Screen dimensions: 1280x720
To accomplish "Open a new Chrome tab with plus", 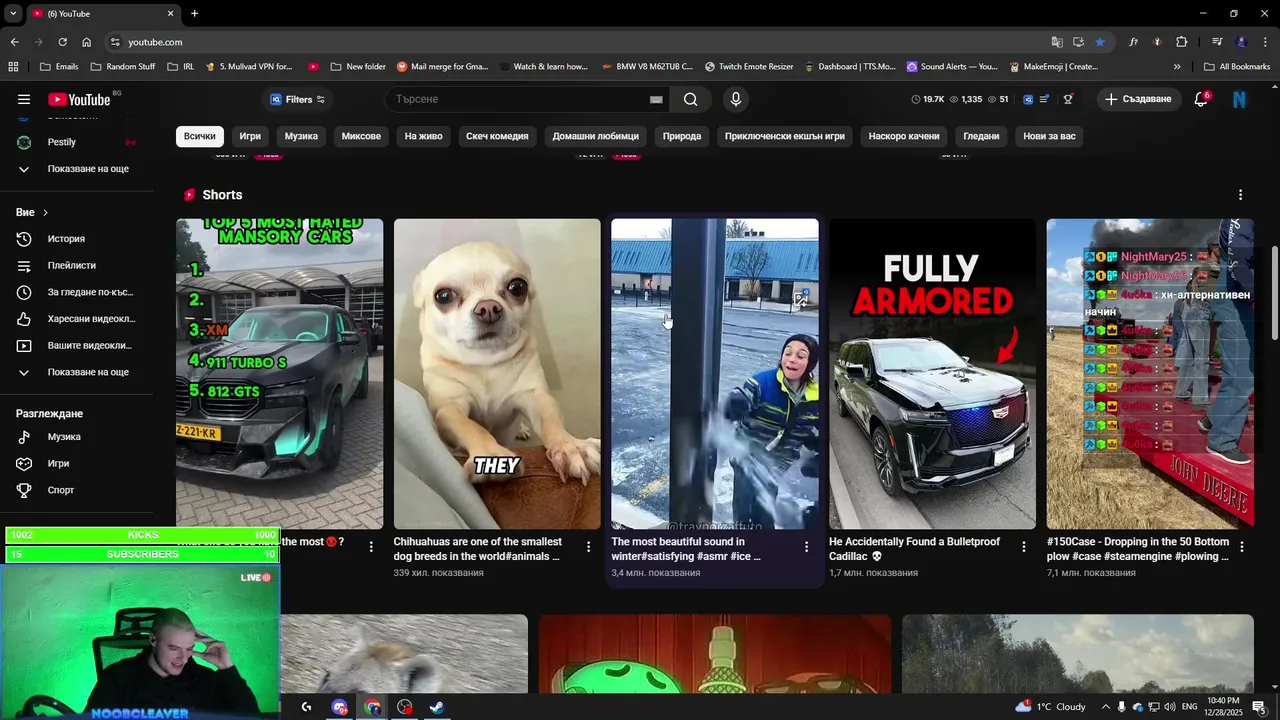I will point(194,13).
